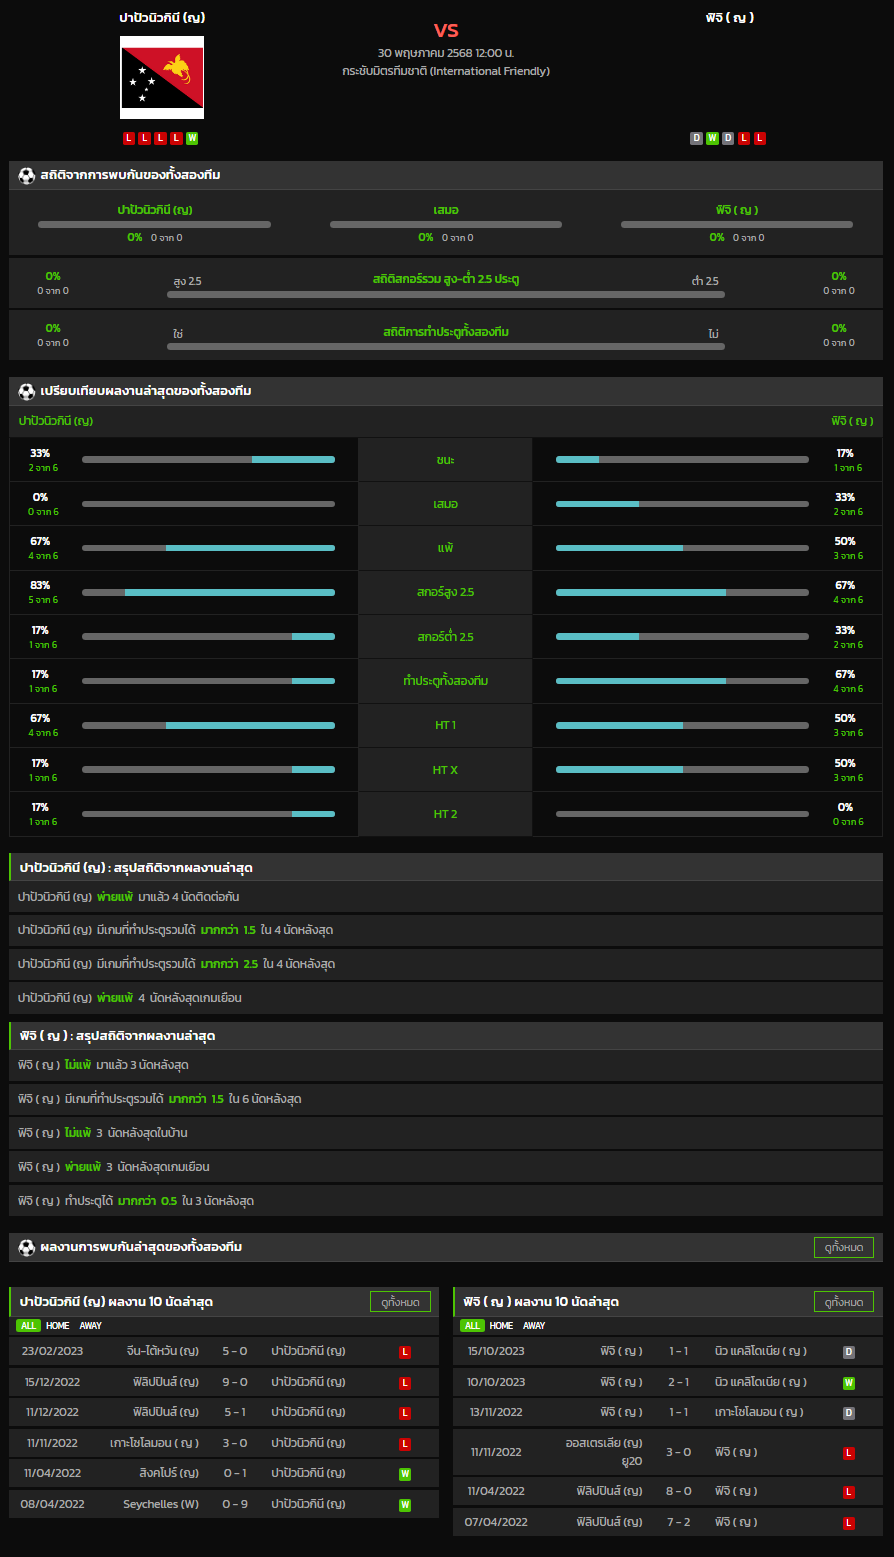Select HOME tab in ฟิจิ results table
The image size is (894, 1557).
coord(502,1326)
